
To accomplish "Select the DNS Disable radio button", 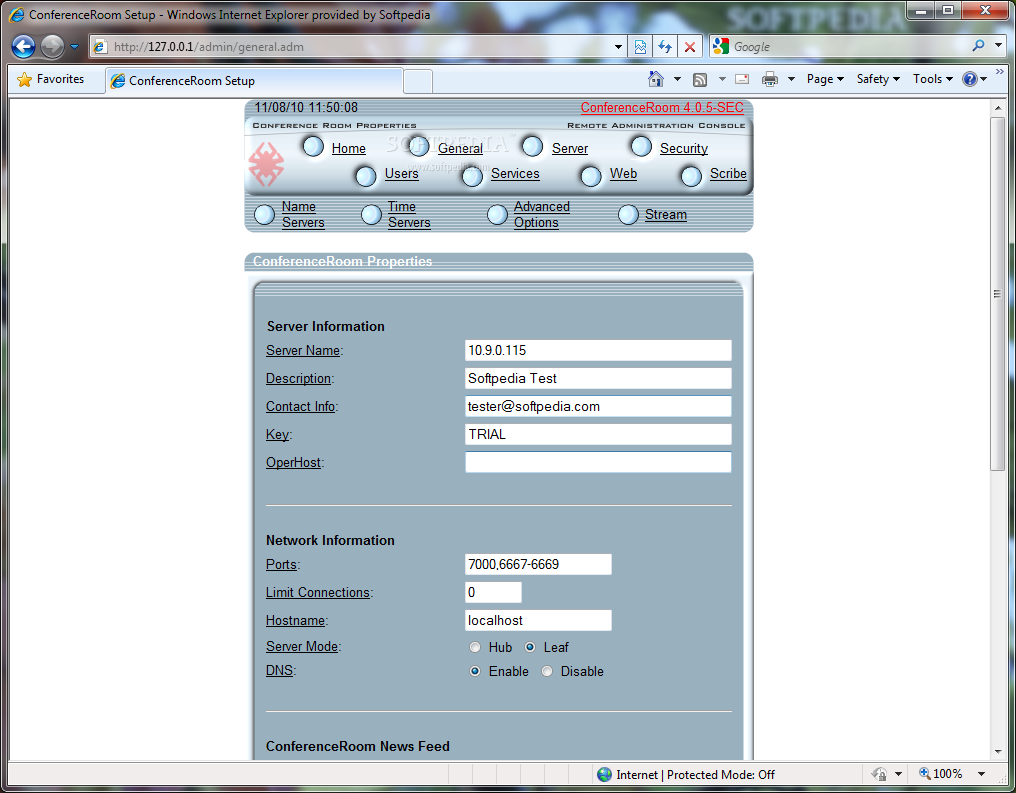I will coord(547,671).
